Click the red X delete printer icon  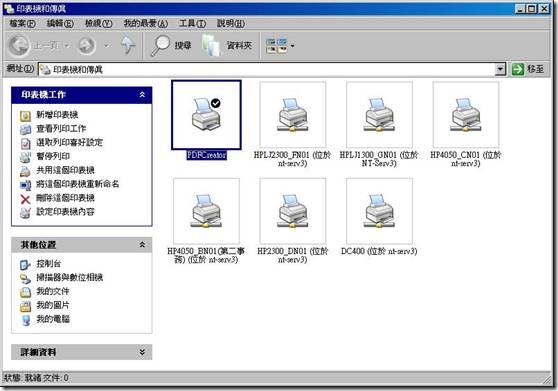click(x=25, y=199)
